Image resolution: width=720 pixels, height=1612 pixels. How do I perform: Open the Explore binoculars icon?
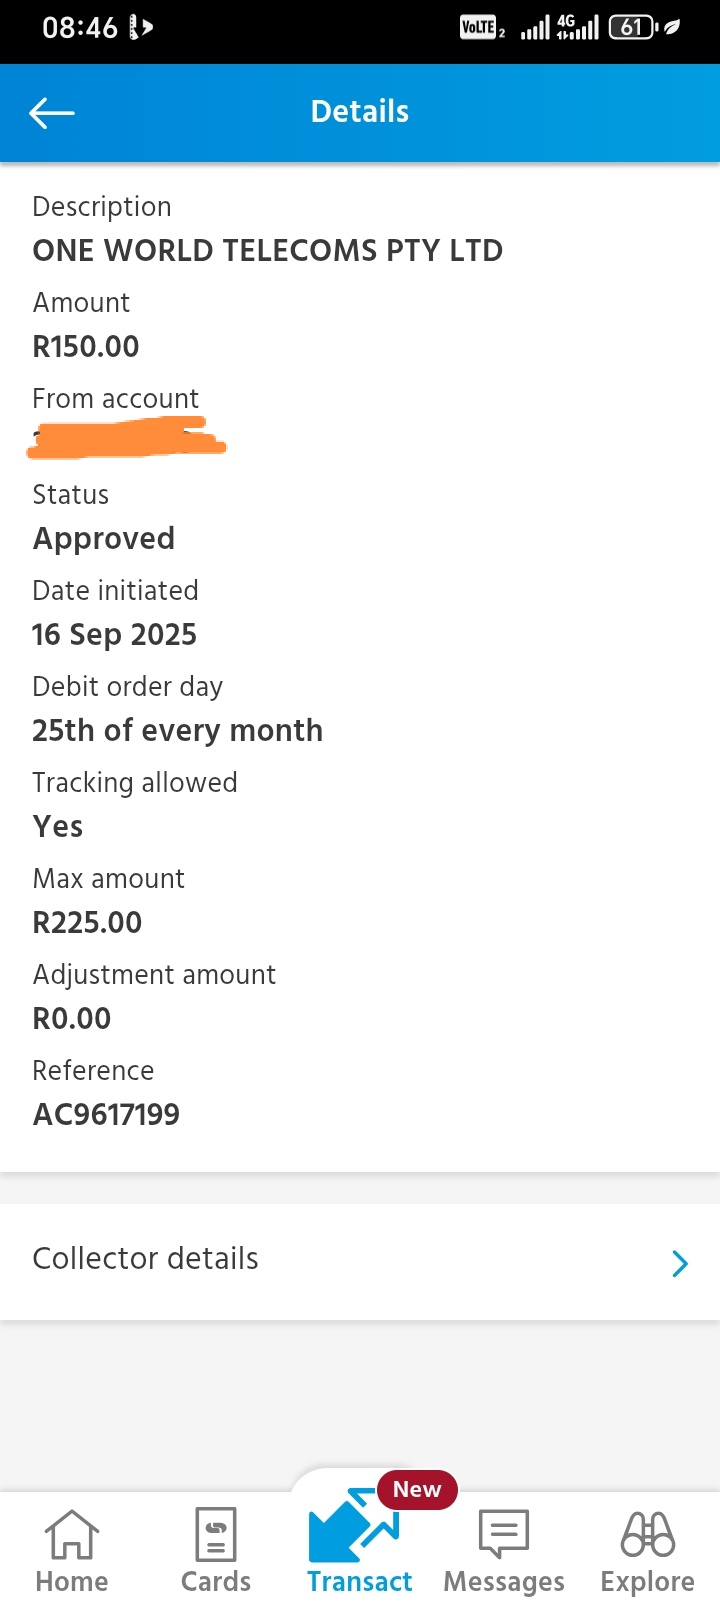[647, 1534]
